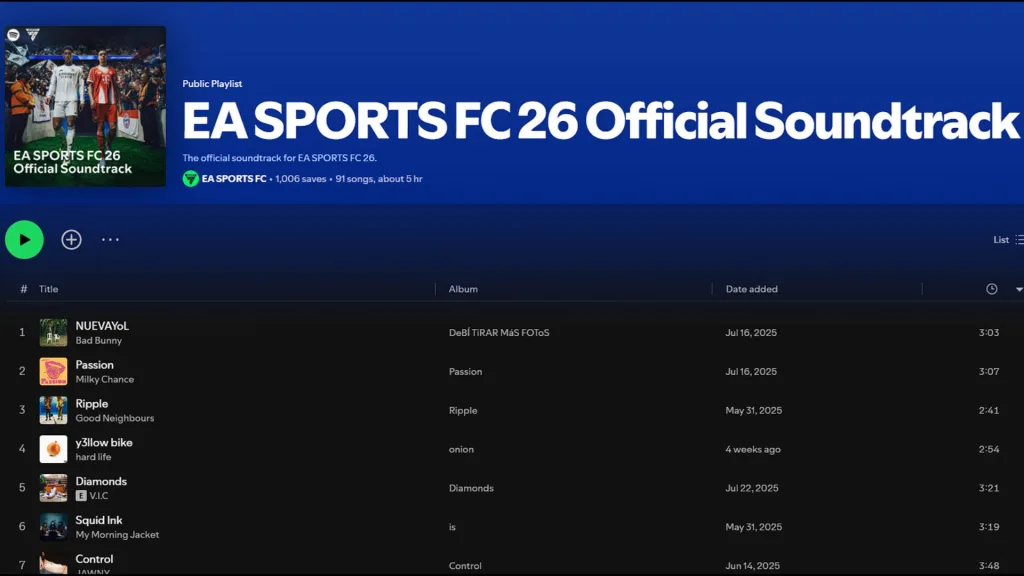Open Milky Chance's artist page
The height and width of the screenshot is (576, 1024).
coord(105,379)
